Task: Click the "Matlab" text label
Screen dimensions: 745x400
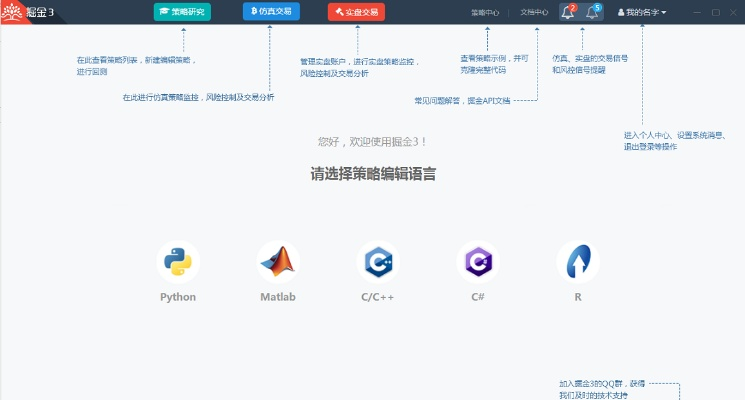Action: coord(278,297)
